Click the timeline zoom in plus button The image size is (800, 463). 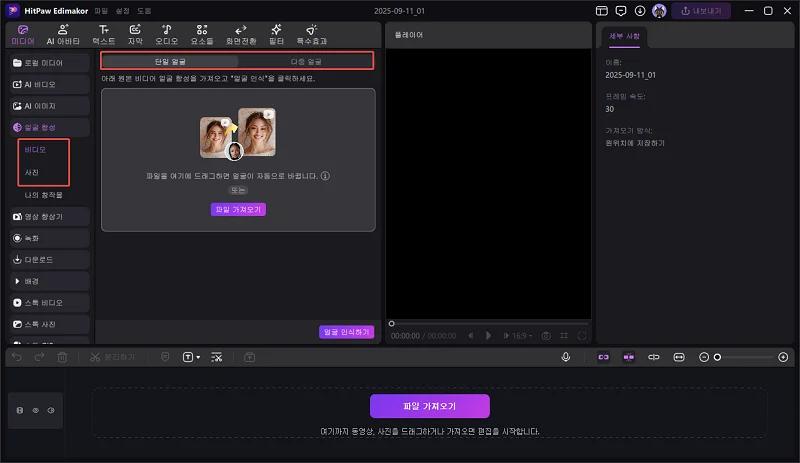point(783,357)
